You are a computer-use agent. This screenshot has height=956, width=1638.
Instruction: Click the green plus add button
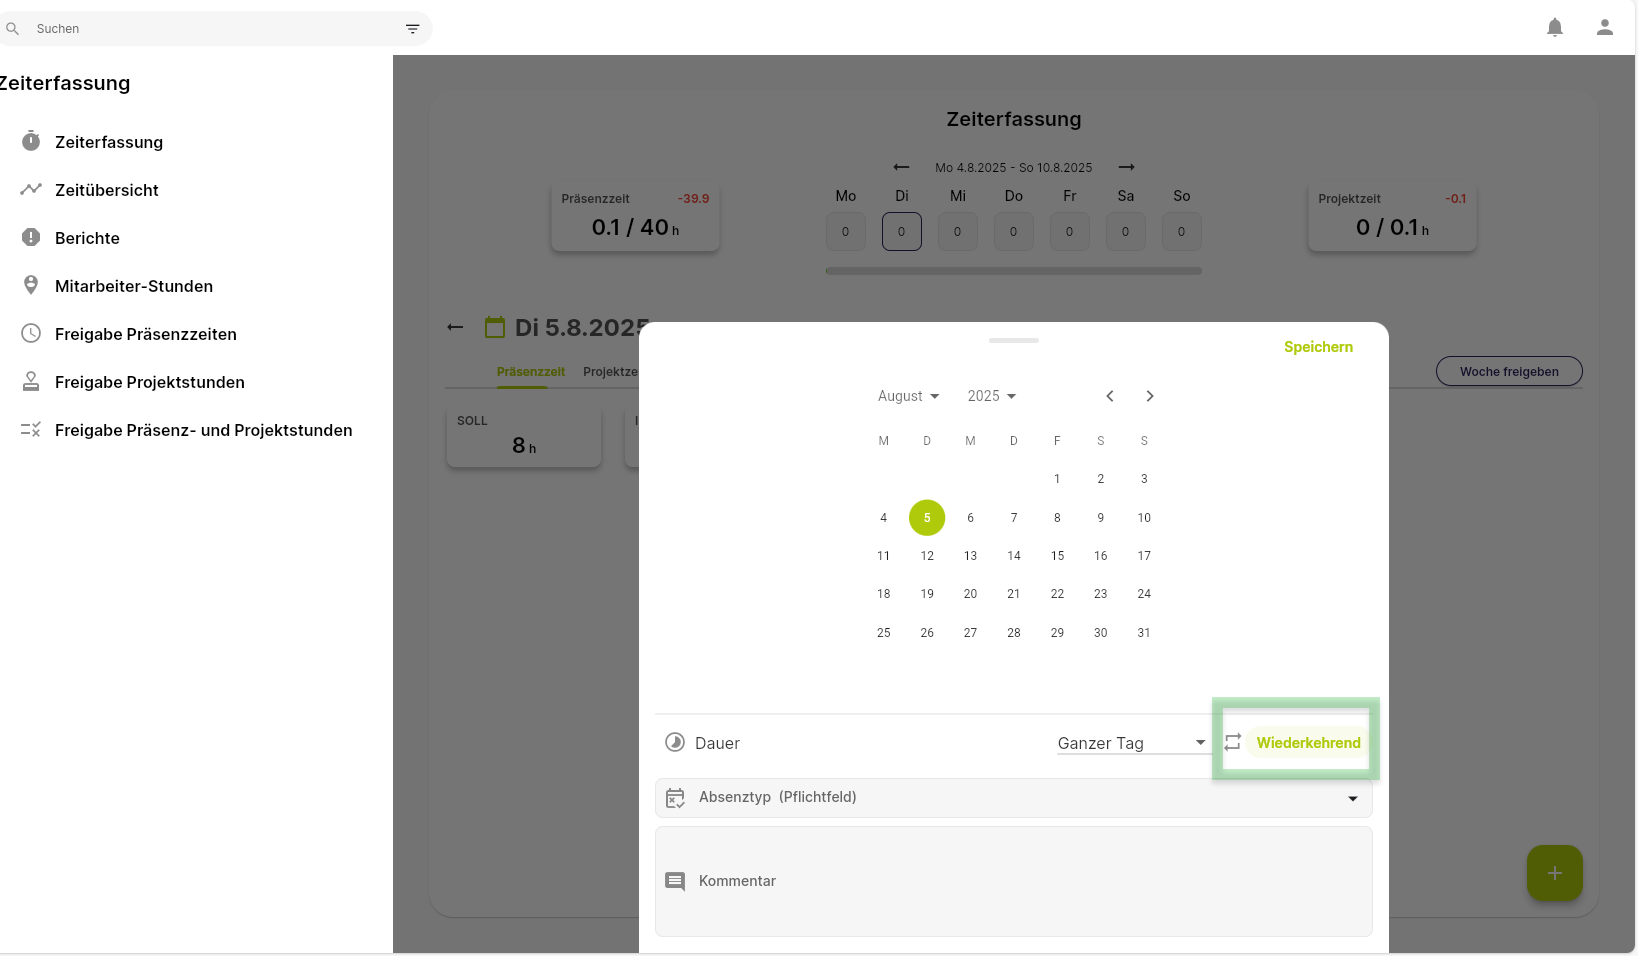[x=1554, y=873]
